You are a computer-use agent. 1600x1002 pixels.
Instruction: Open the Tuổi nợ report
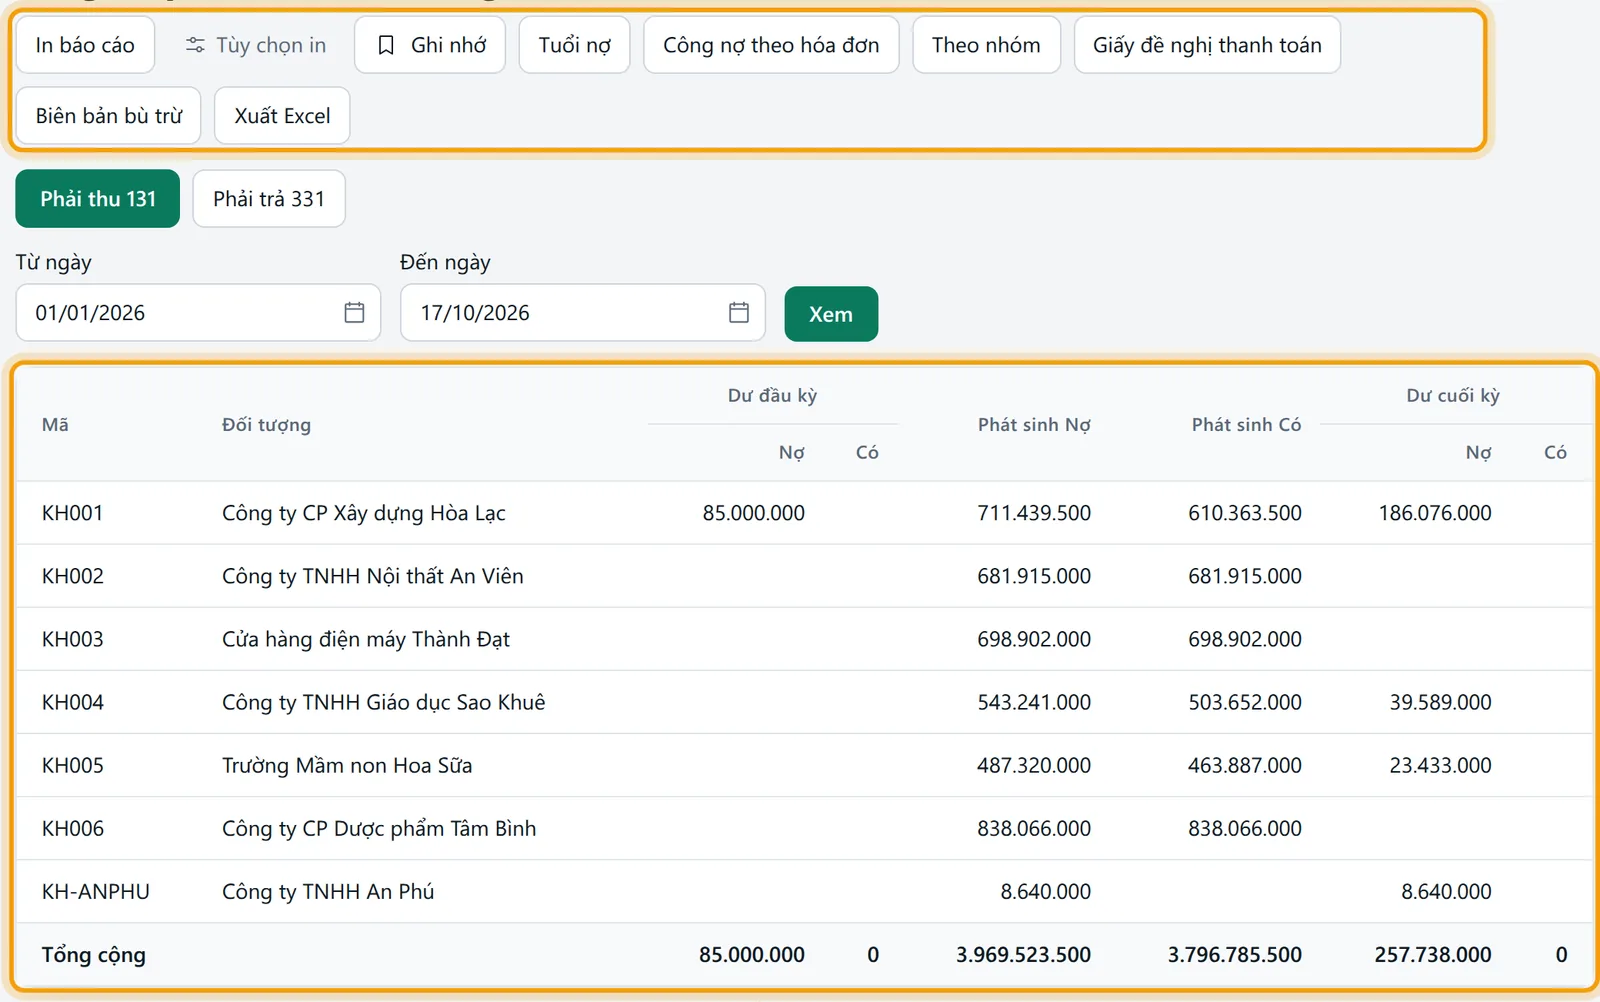point(575,45)
